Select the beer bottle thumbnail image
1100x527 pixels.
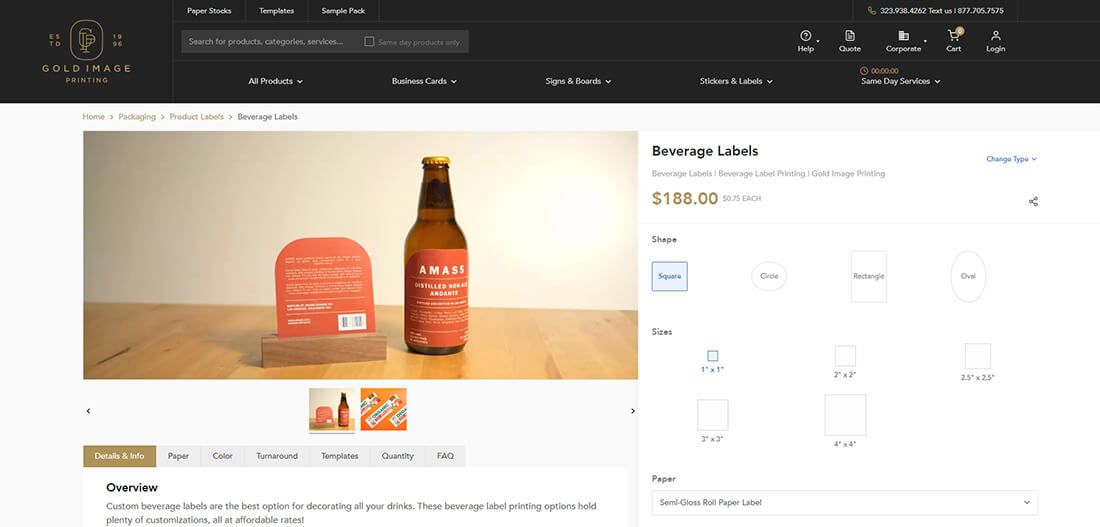point(332,409)
